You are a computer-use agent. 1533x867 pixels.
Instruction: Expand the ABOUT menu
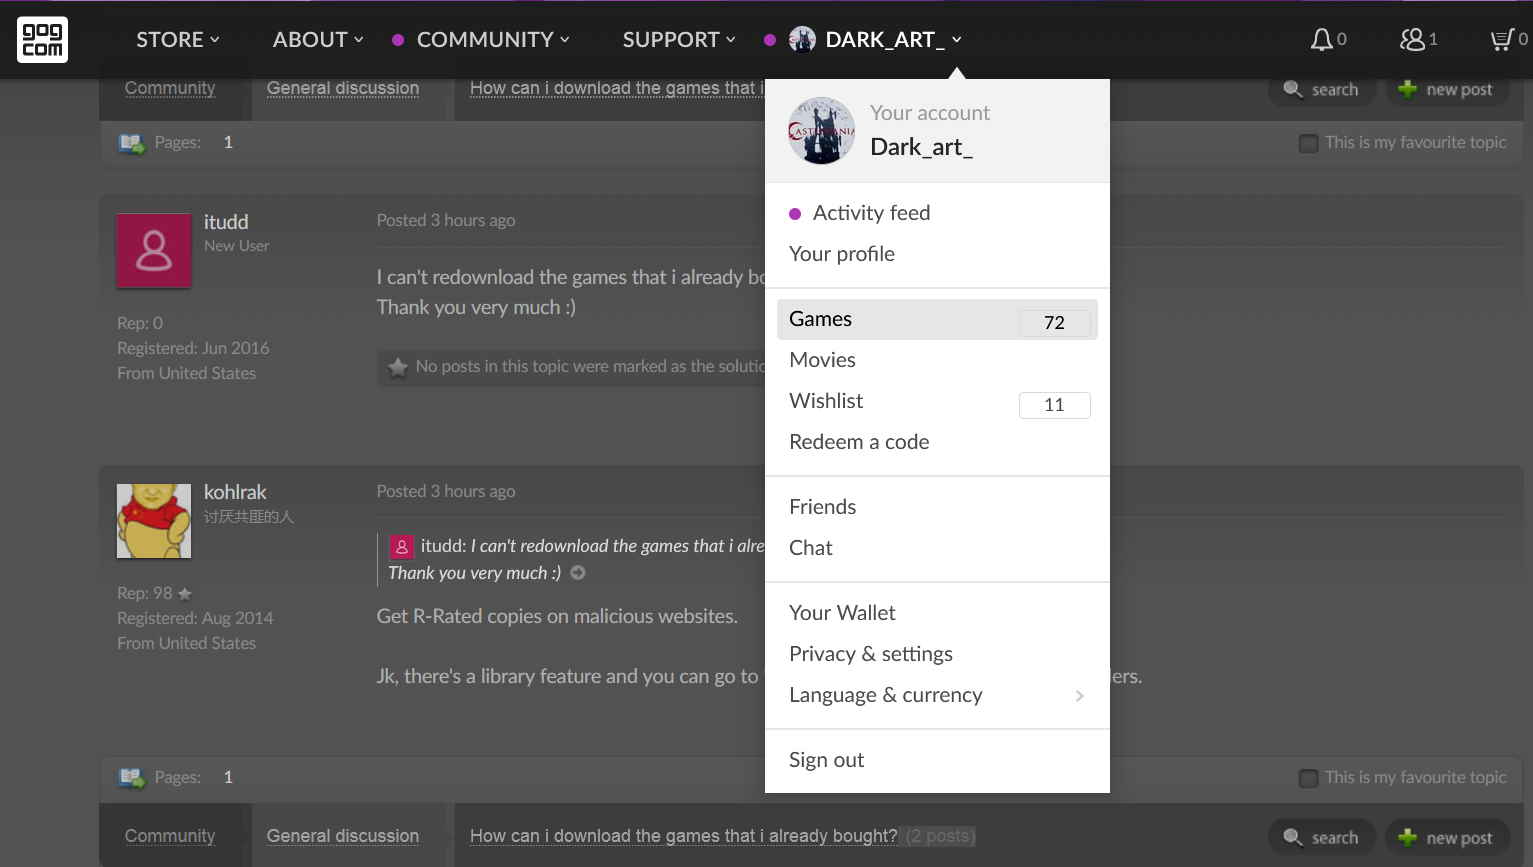(x=318, y=39)
